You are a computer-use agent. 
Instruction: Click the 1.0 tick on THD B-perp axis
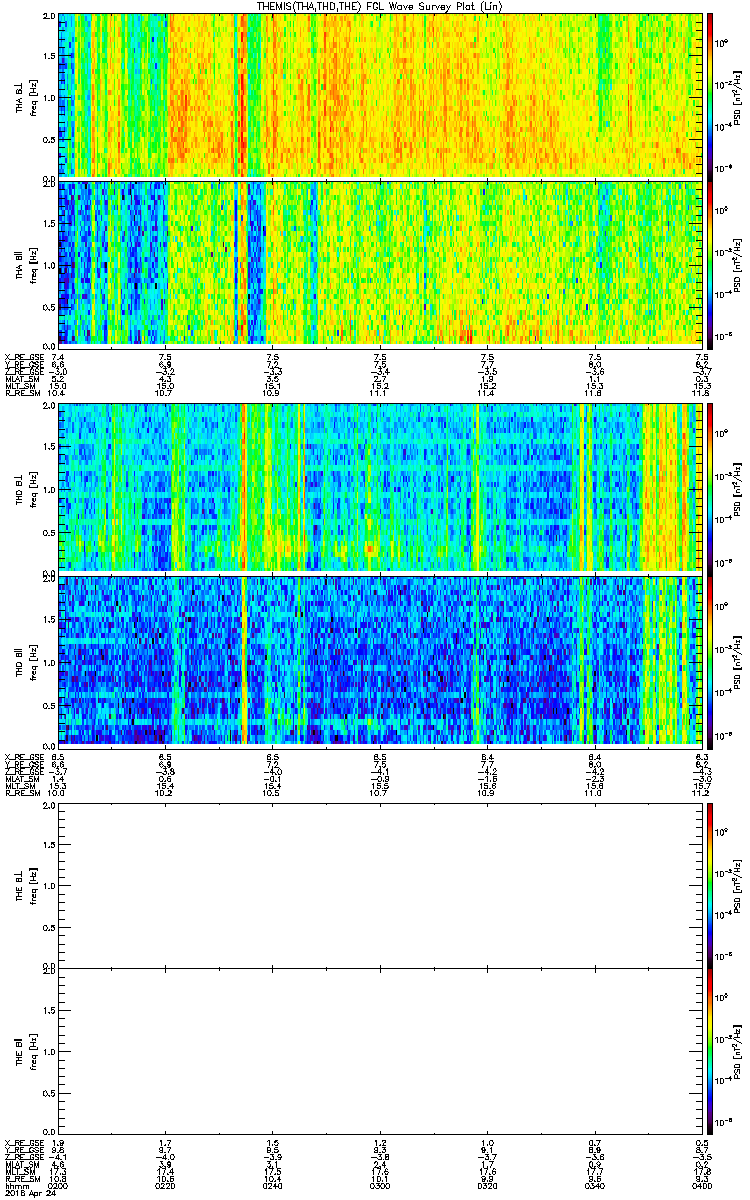tap(50, 488)
